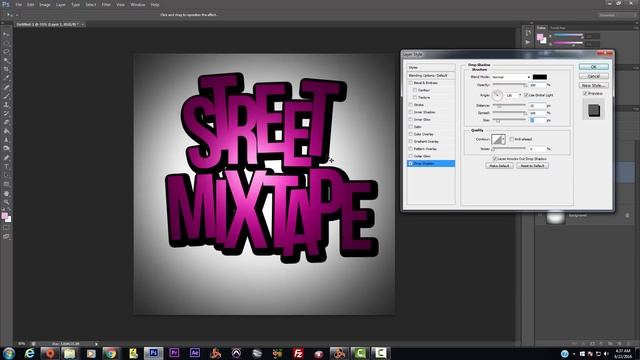Select the Healing Brush tool
Image resolution: width=640 pixels, height=360 pixels.
(x=6, y=87)
